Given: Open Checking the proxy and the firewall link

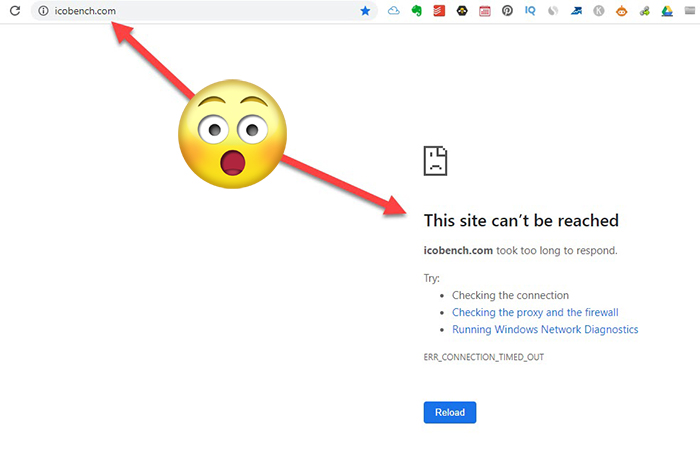Looking at the screenshot, I should coord(535,312).
